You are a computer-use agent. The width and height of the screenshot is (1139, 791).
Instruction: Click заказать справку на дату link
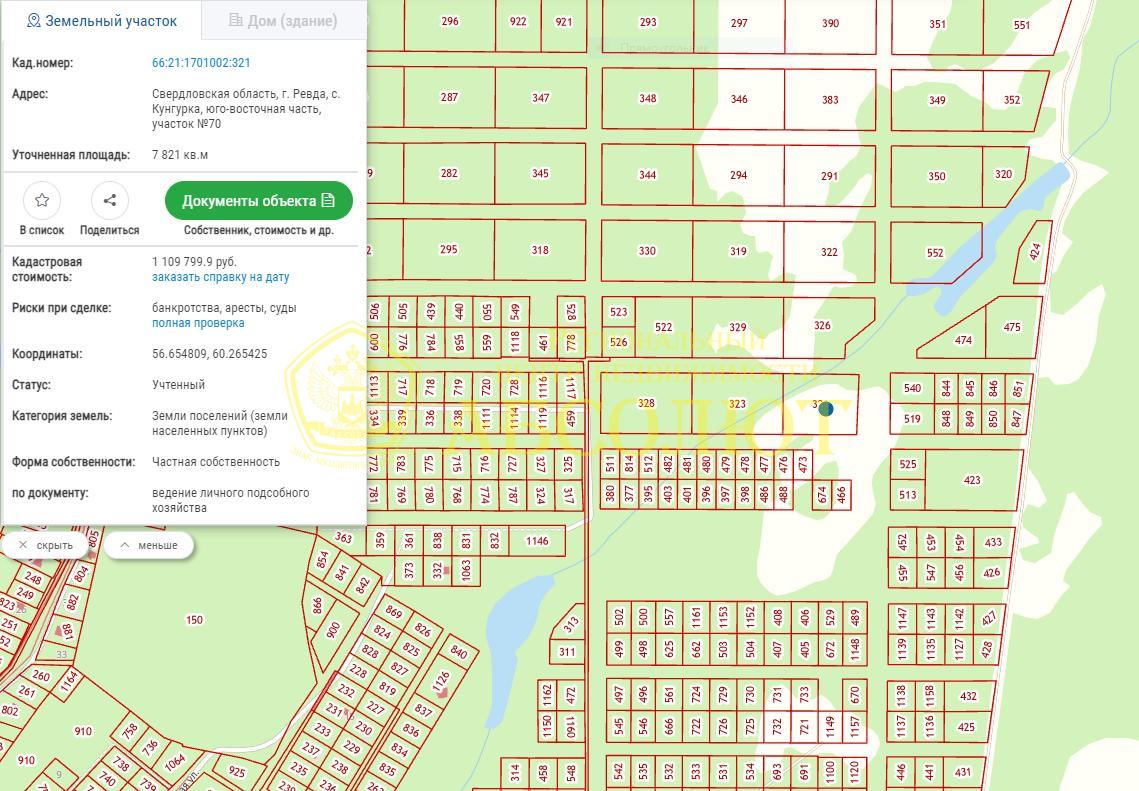click(x=220, y=277)
